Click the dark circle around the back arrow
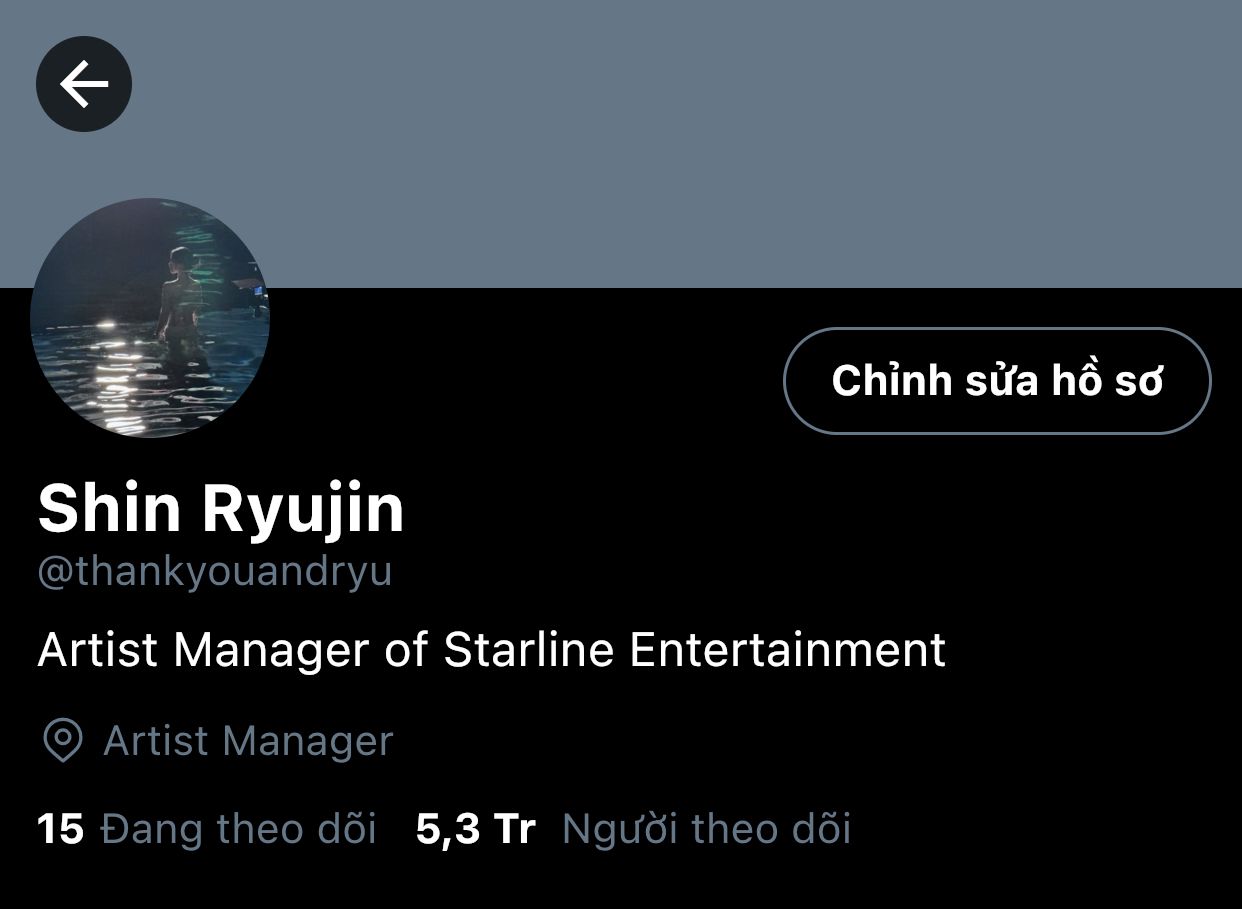 pos(84,84)
